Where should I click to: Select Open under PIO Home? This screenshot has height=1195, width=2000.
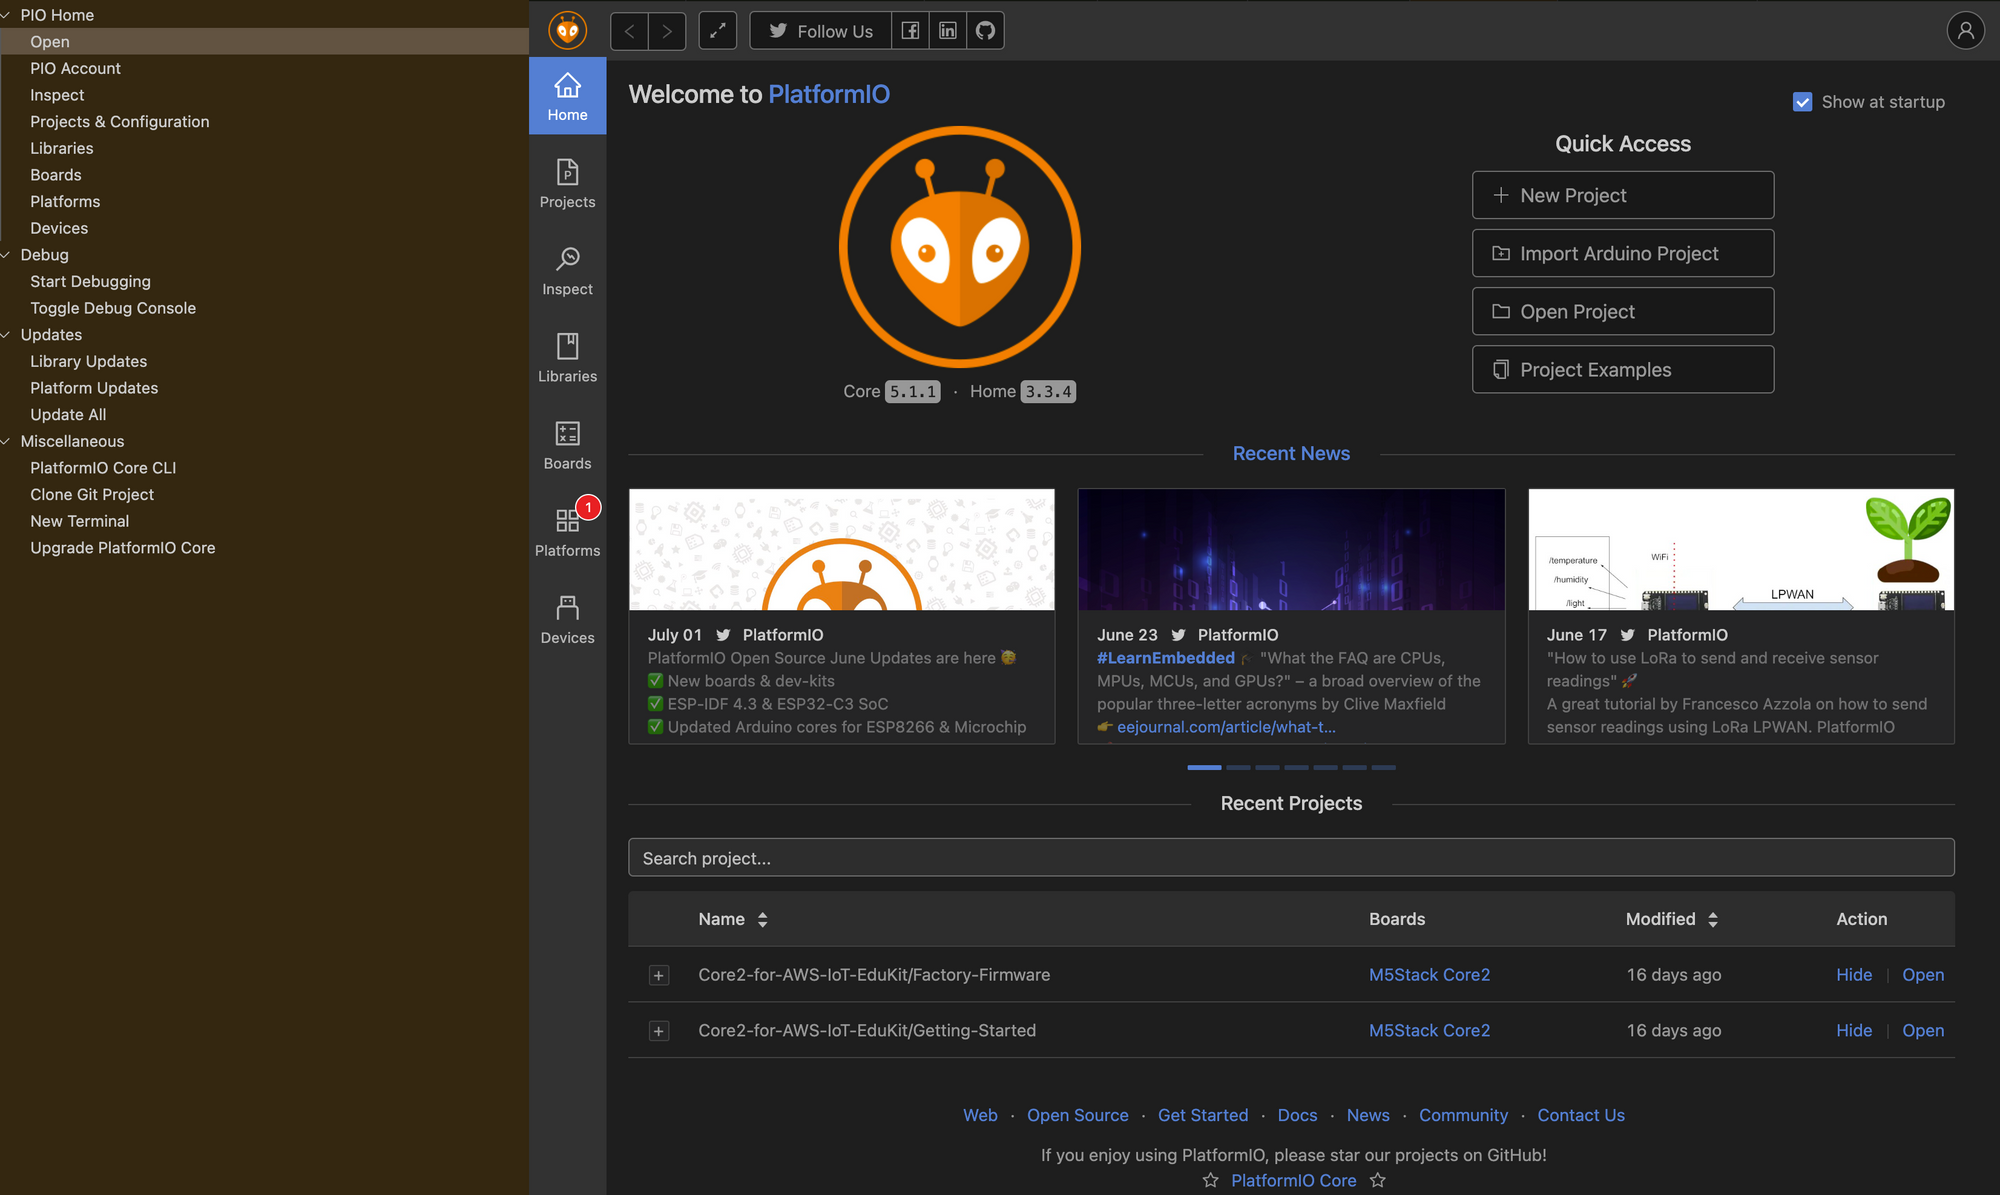pyautogui.click(x=264, y=41)
